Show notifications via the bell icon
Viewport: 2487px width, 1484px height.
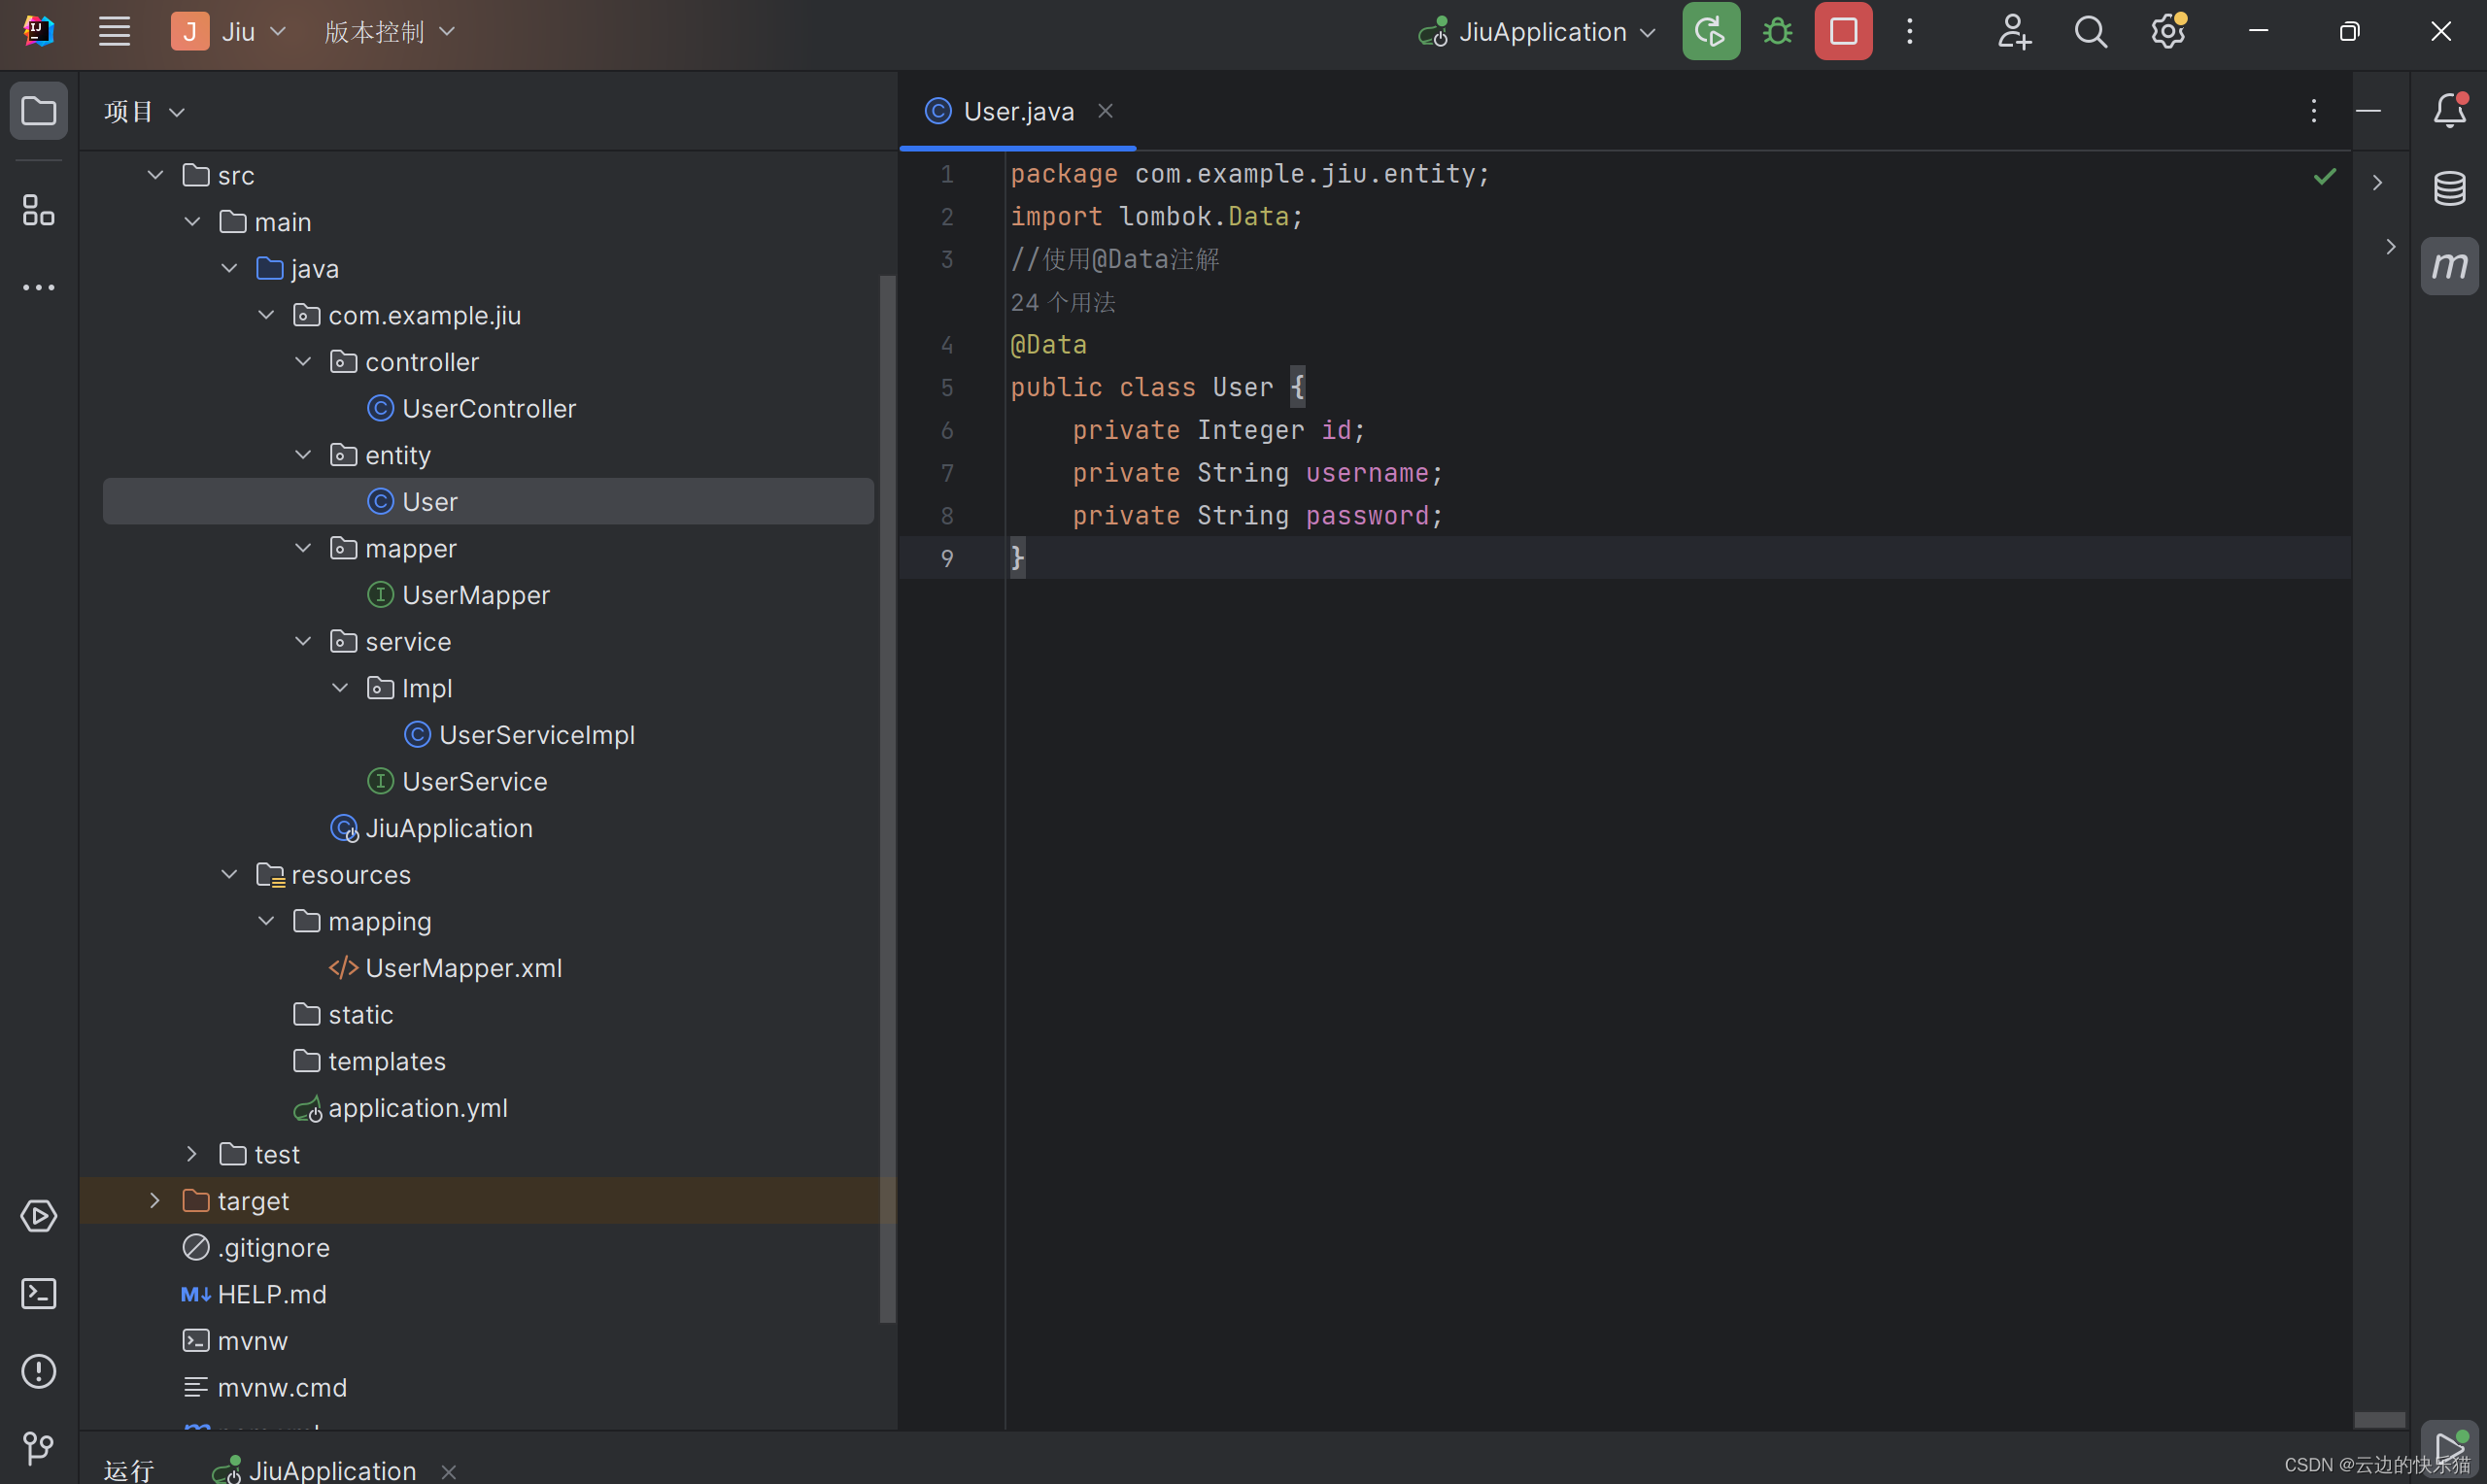click(2449, 110)
